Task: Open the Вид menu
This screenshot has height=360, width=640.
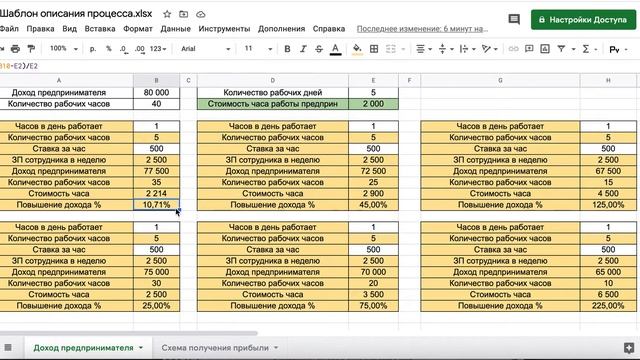Action: point(69,29)
